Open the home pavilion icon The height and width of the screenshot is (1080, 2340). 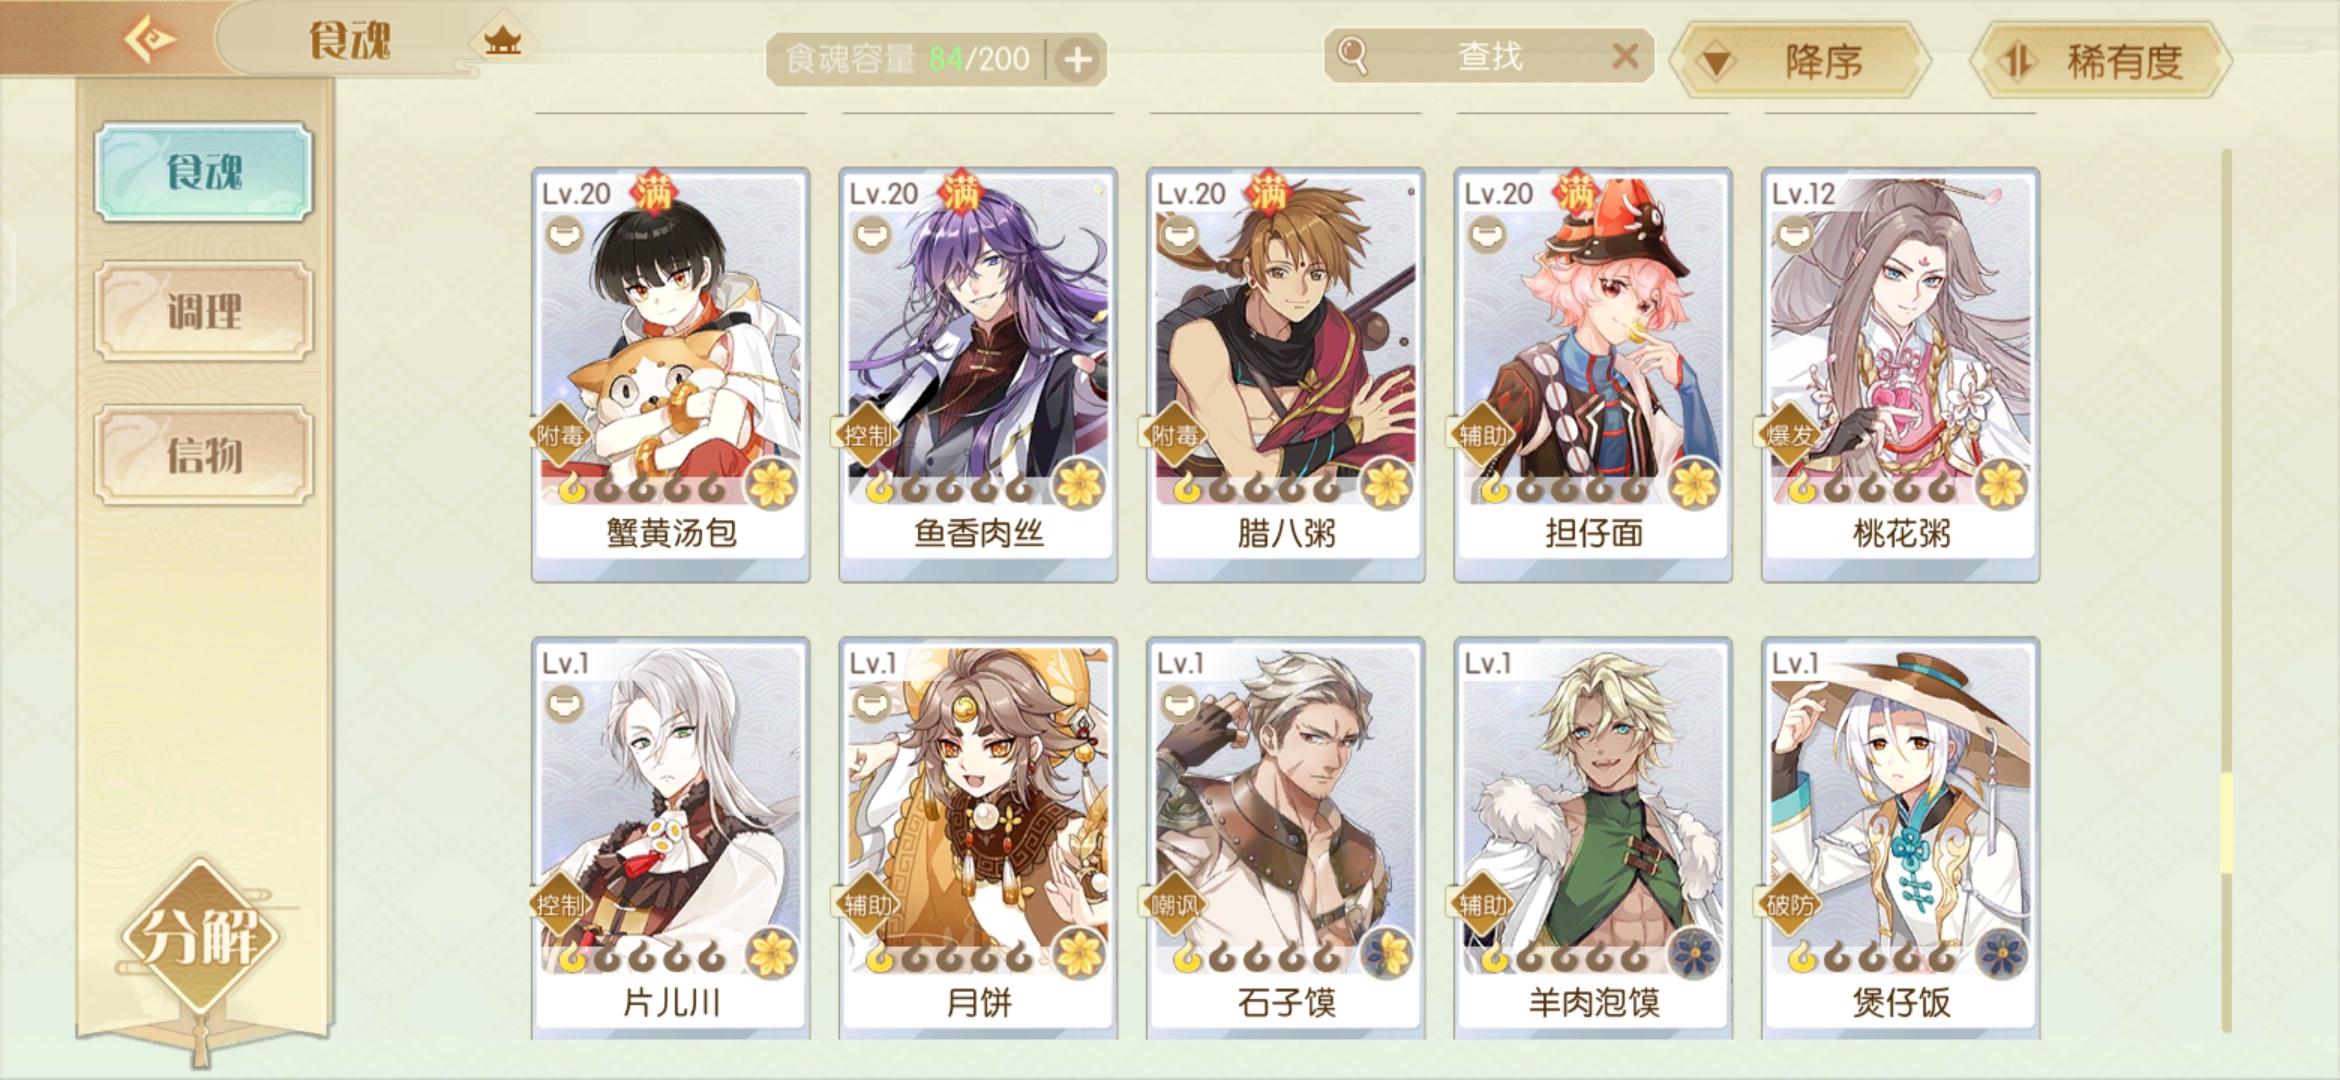(x=503, y=41)
